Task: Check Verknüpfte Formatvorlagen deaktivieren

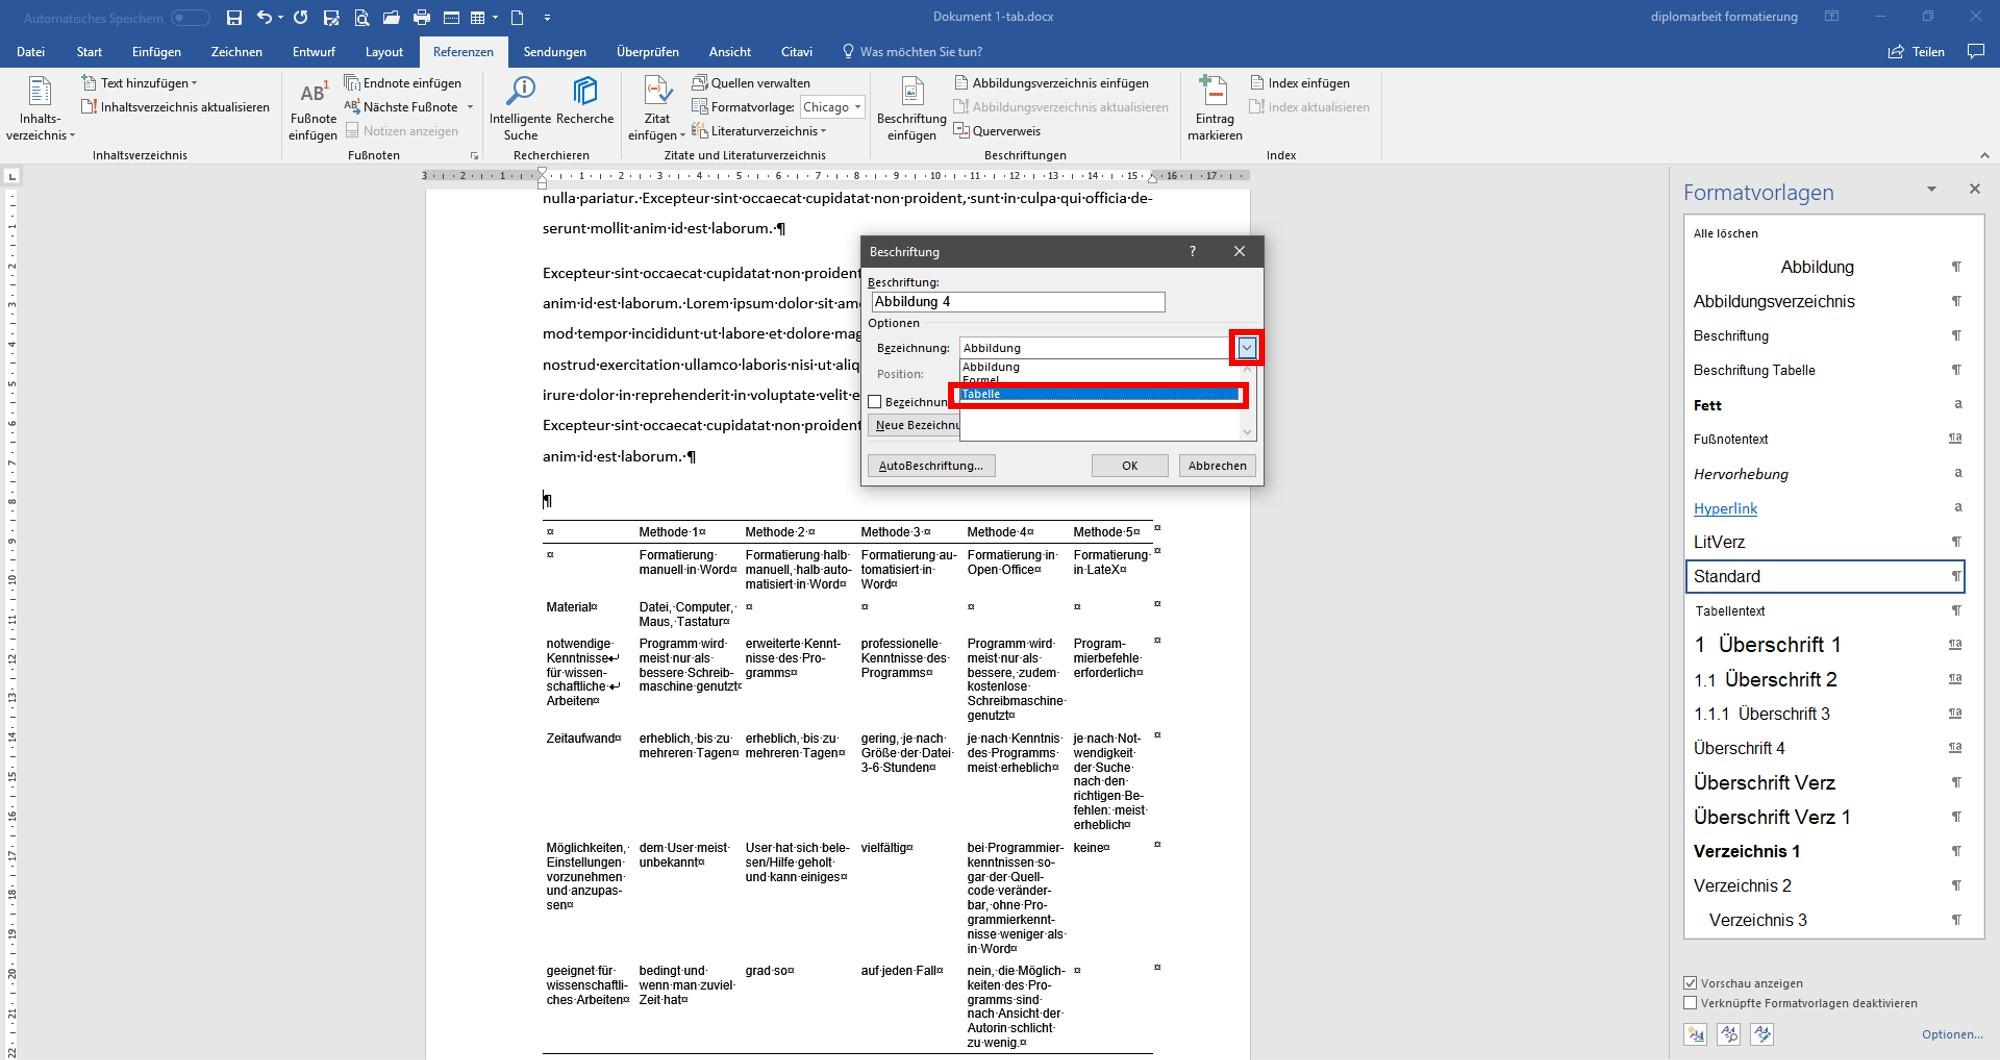Action: click(1690, 1003)
